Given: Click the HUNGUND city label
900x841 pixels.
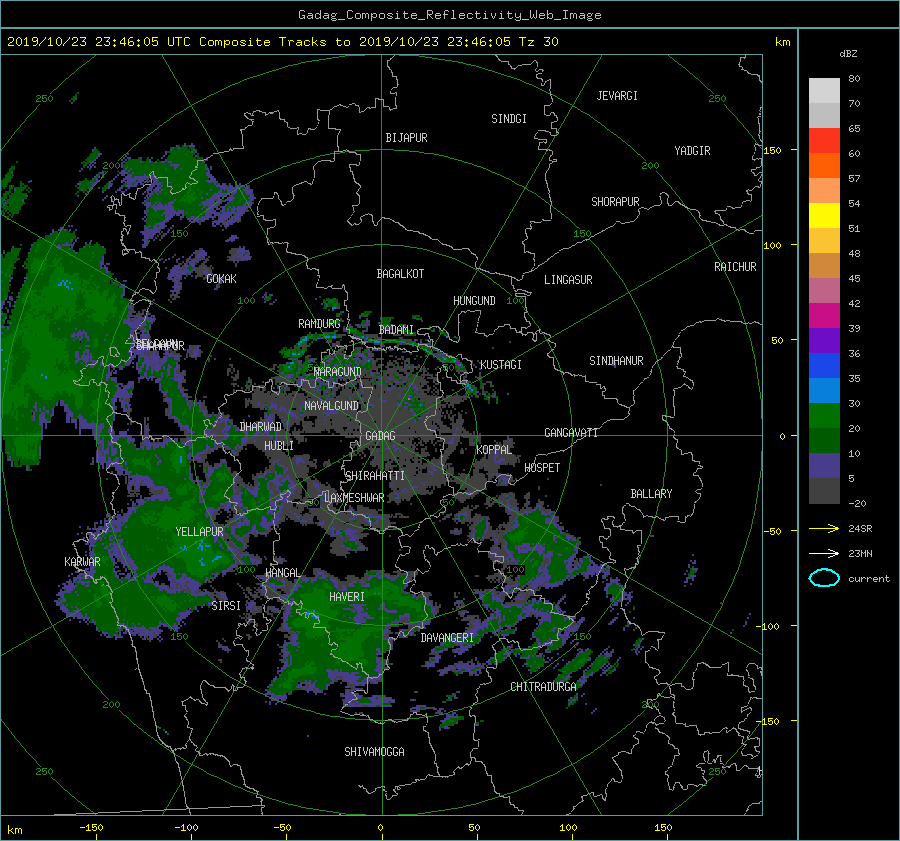Looking at the screenshot, I should tap(474, 301).
